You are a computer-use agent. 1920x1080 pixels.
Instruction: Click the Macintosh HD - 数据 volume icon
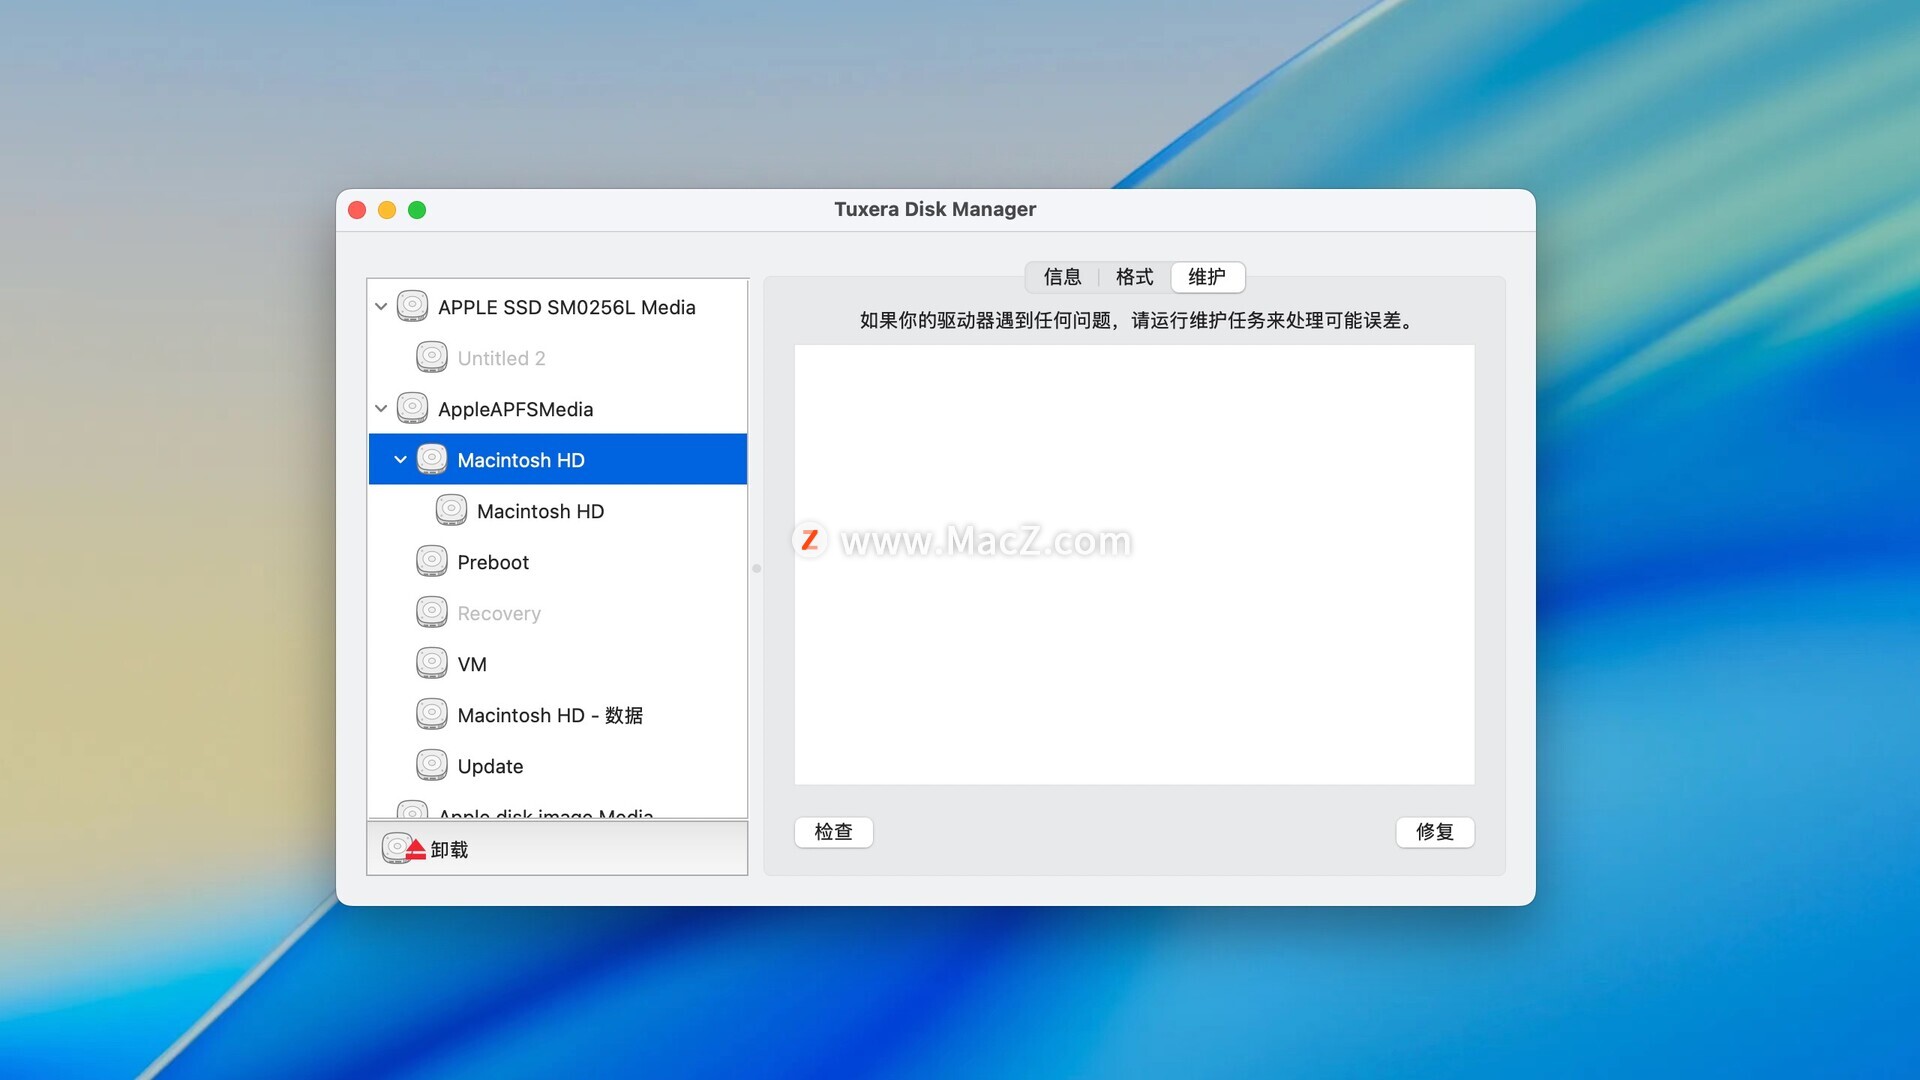pos(432,714)
